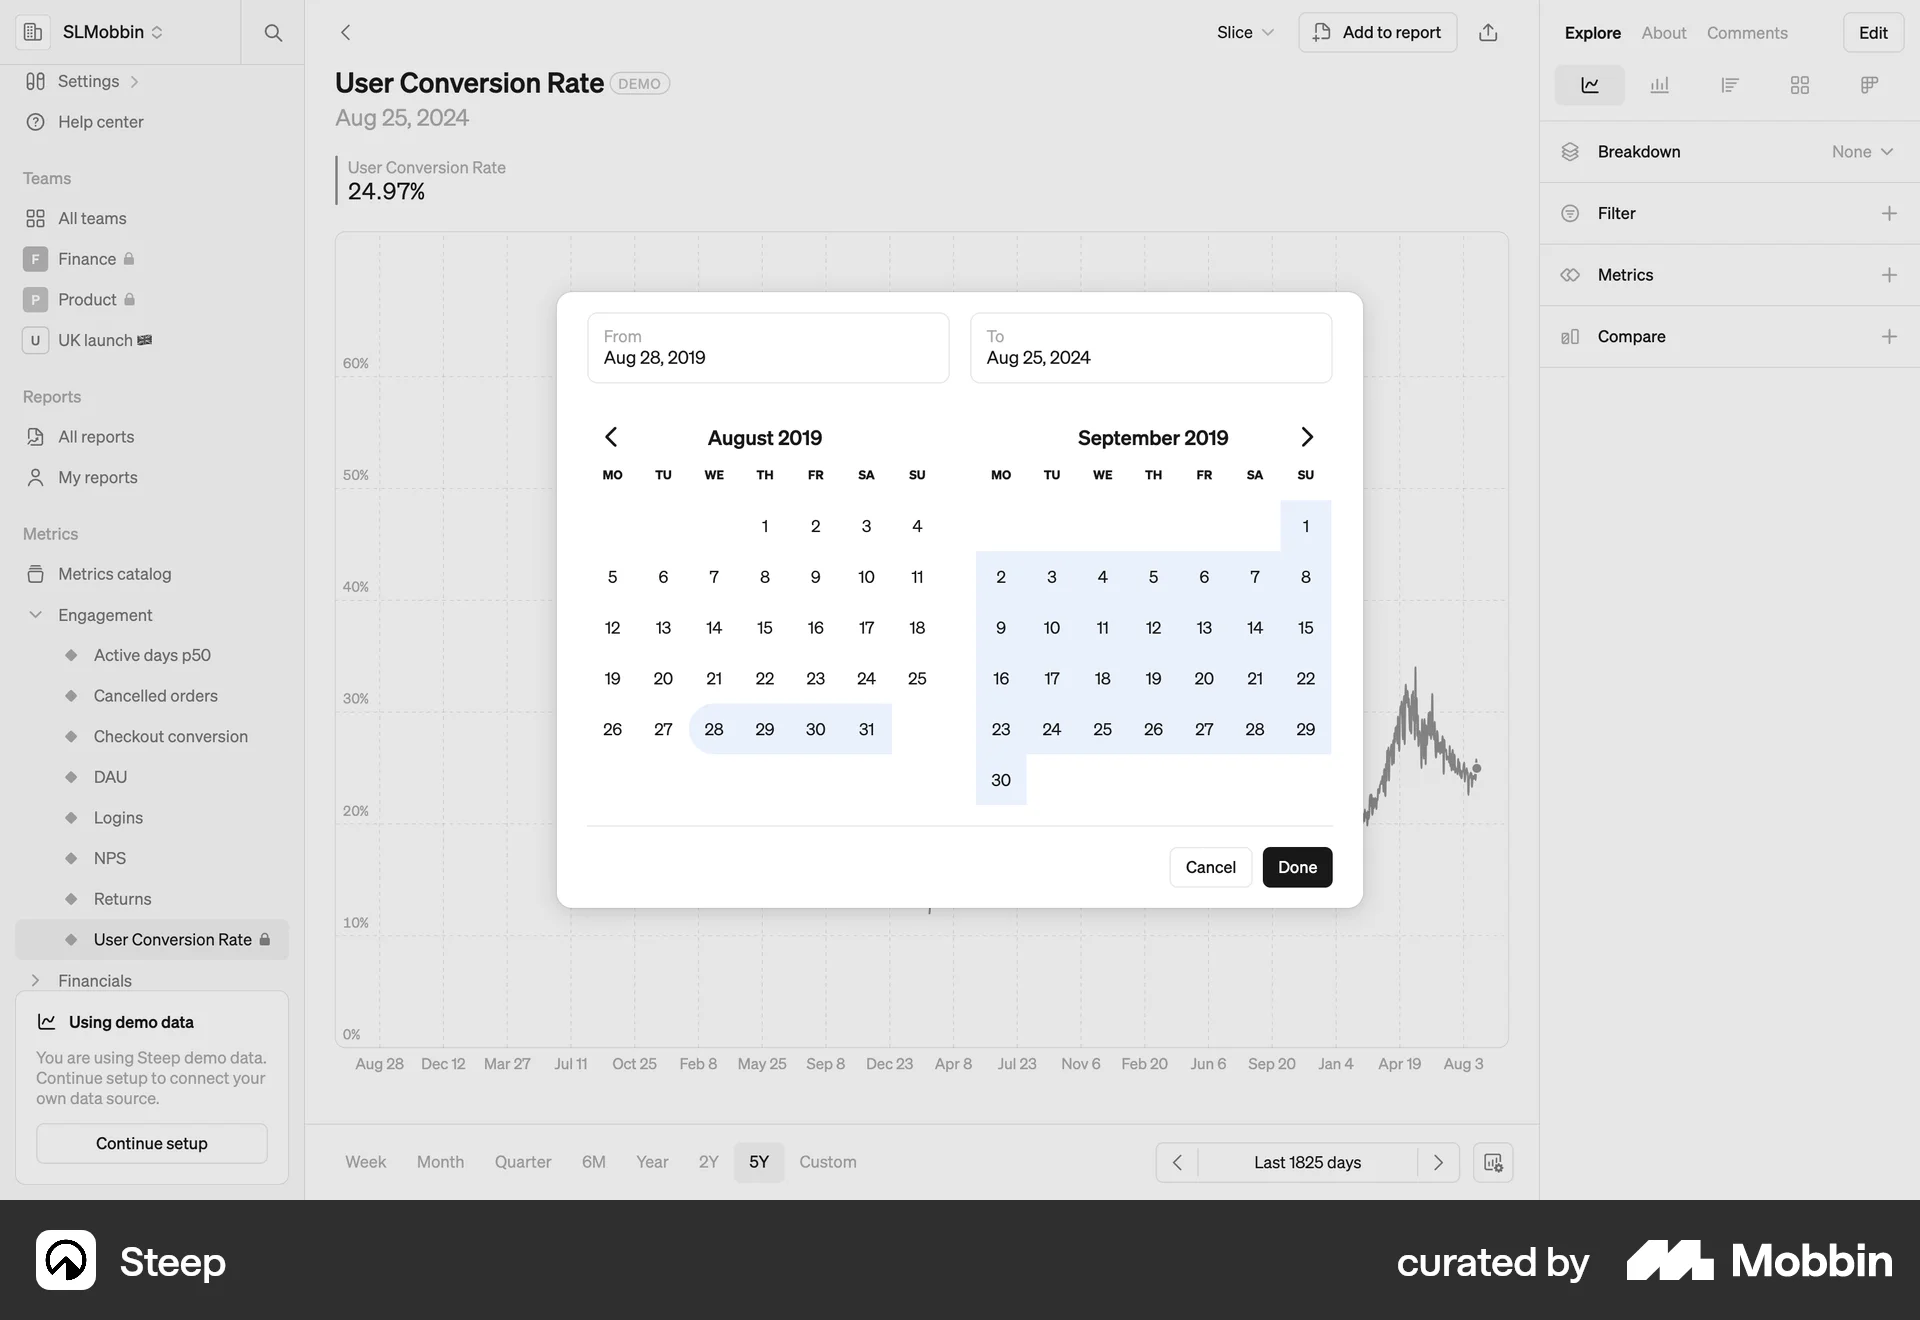
Task: Select the Week period option
Action: [x=365, y=1162]
